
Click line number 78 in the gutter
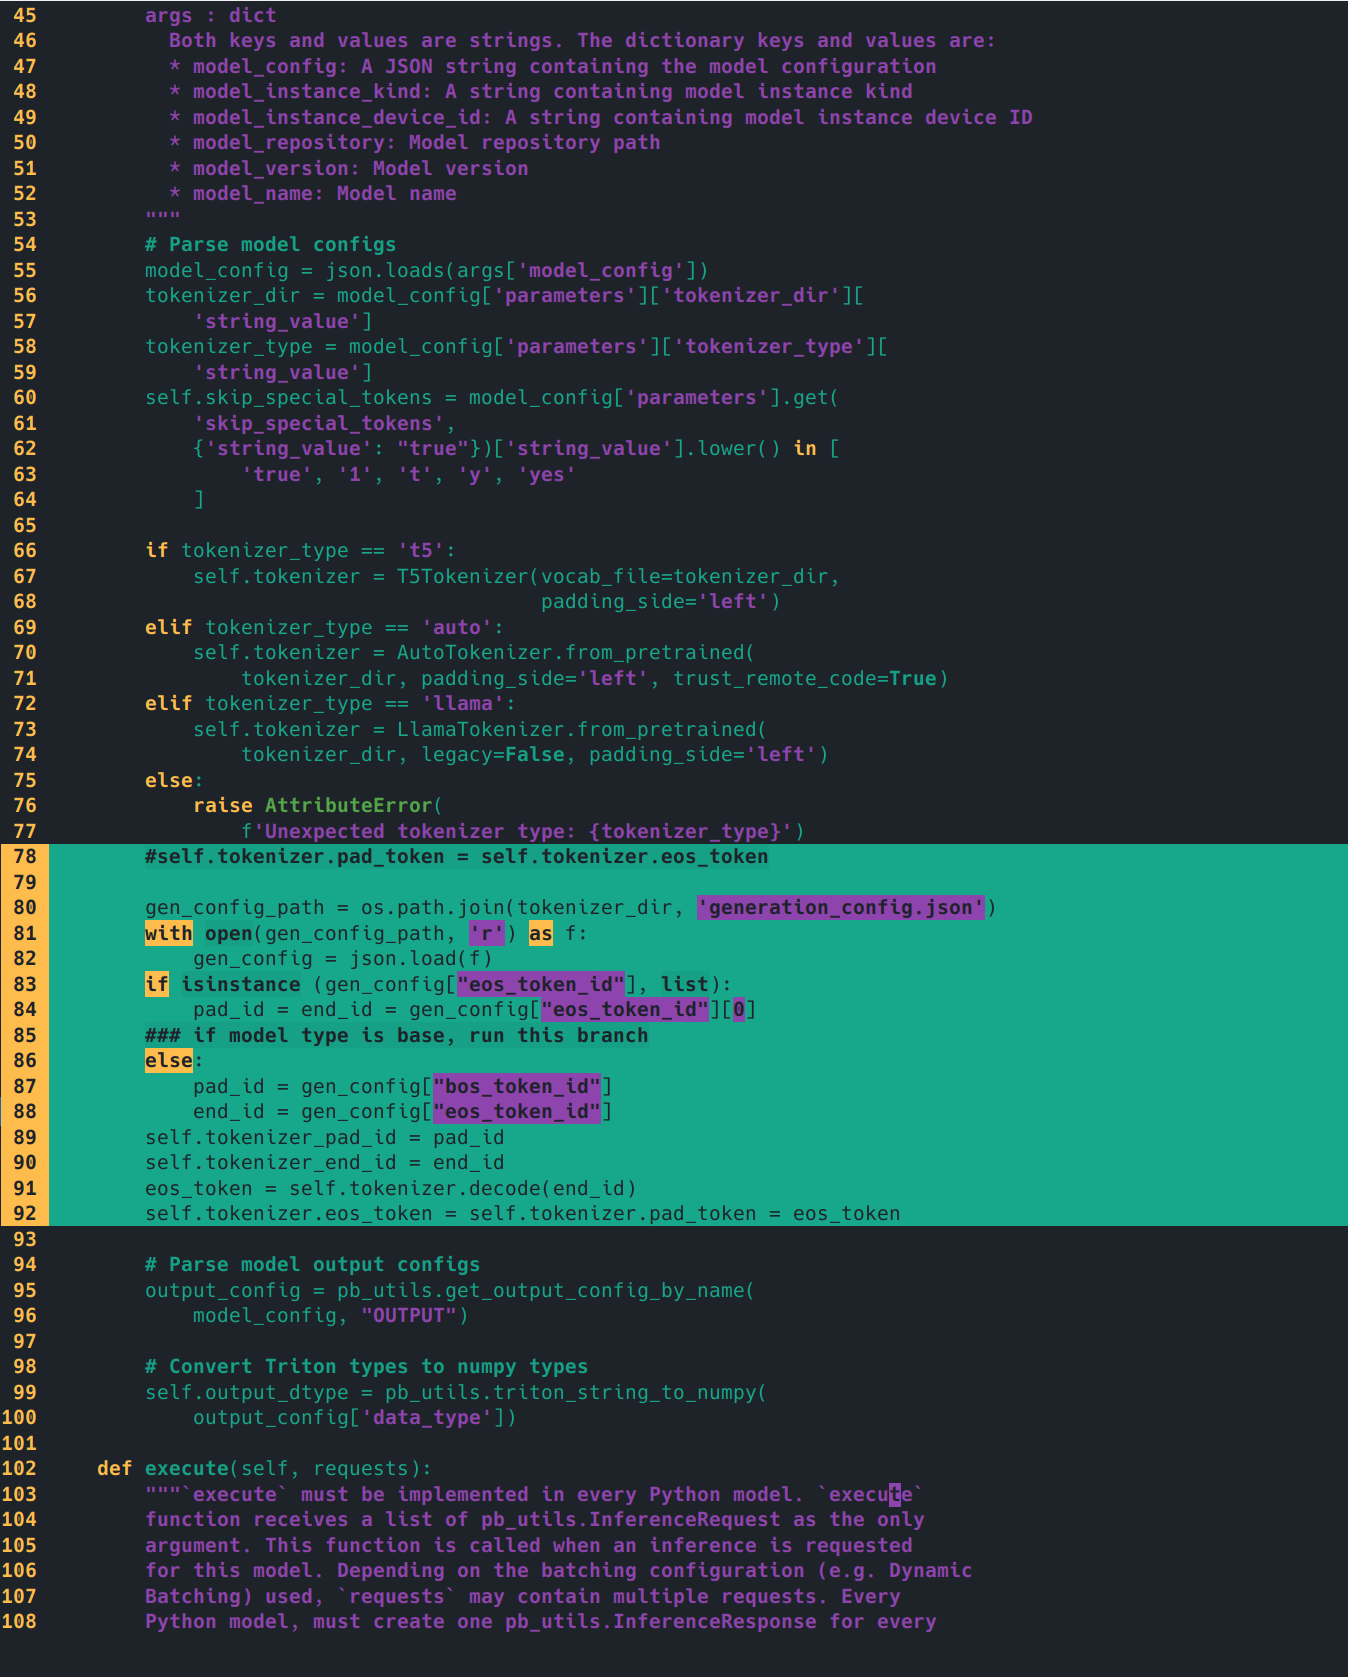(25, 857)
